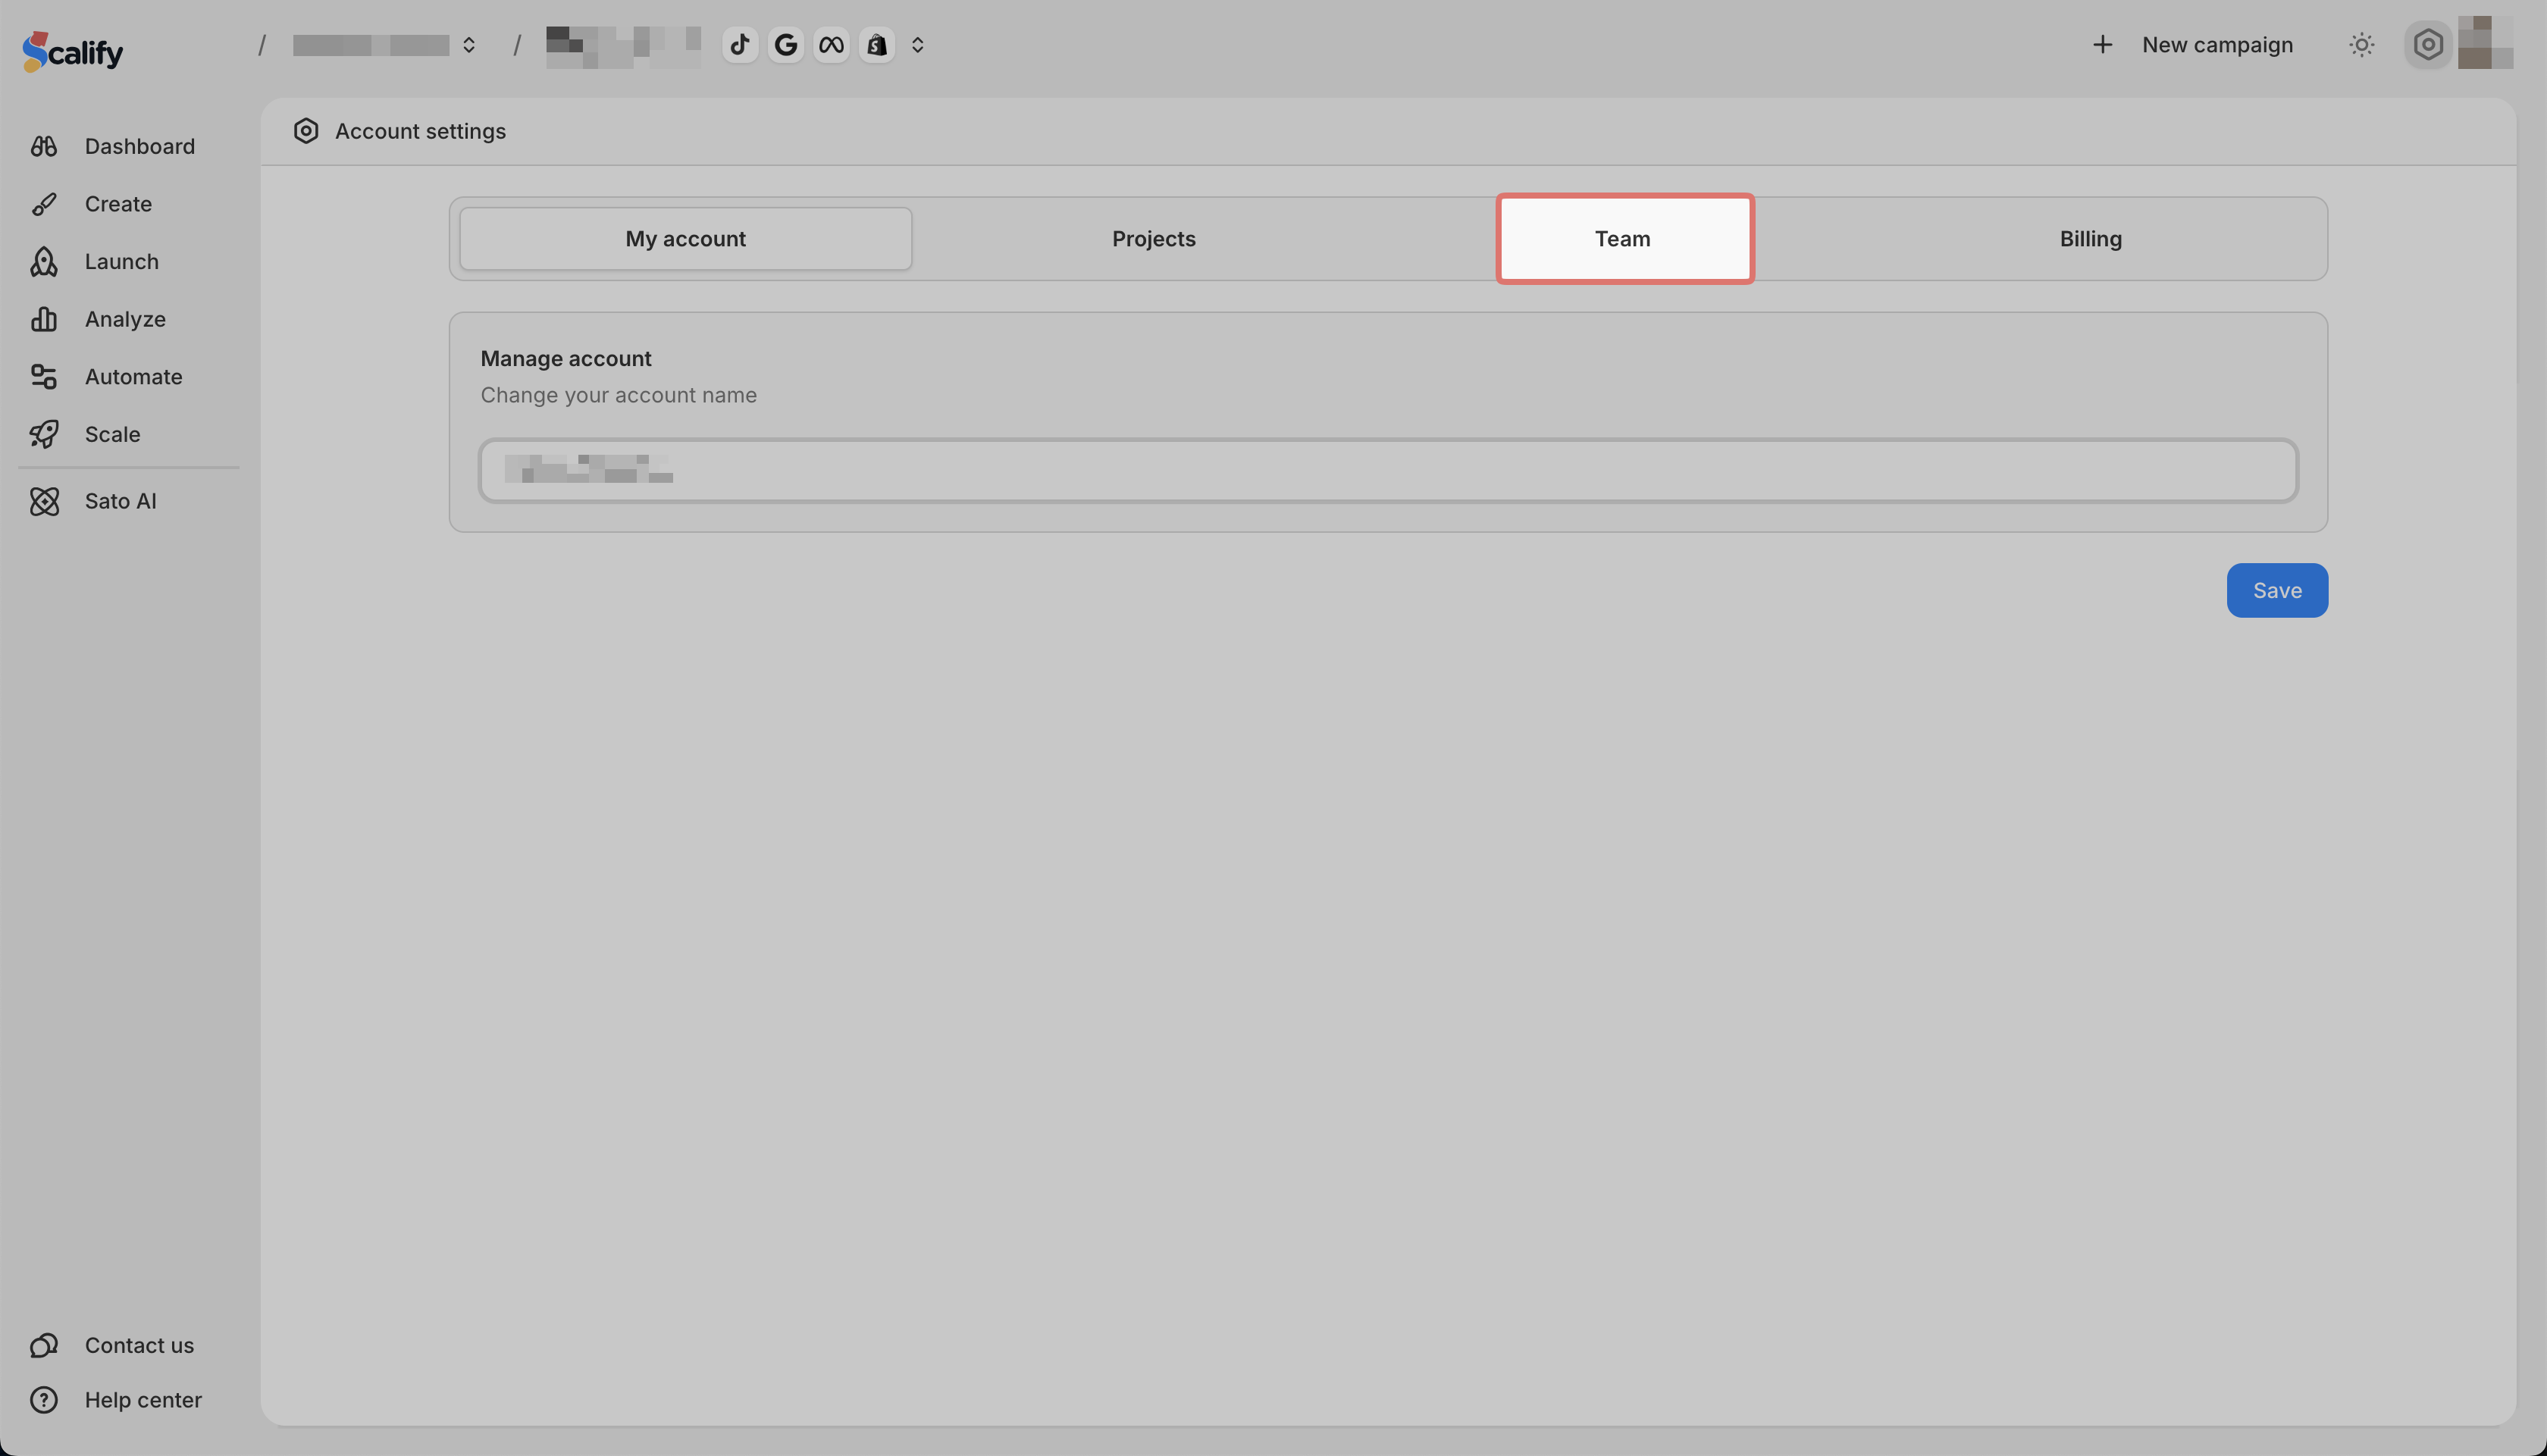
Task: Click the account name input field
Action: point(1388,470)
